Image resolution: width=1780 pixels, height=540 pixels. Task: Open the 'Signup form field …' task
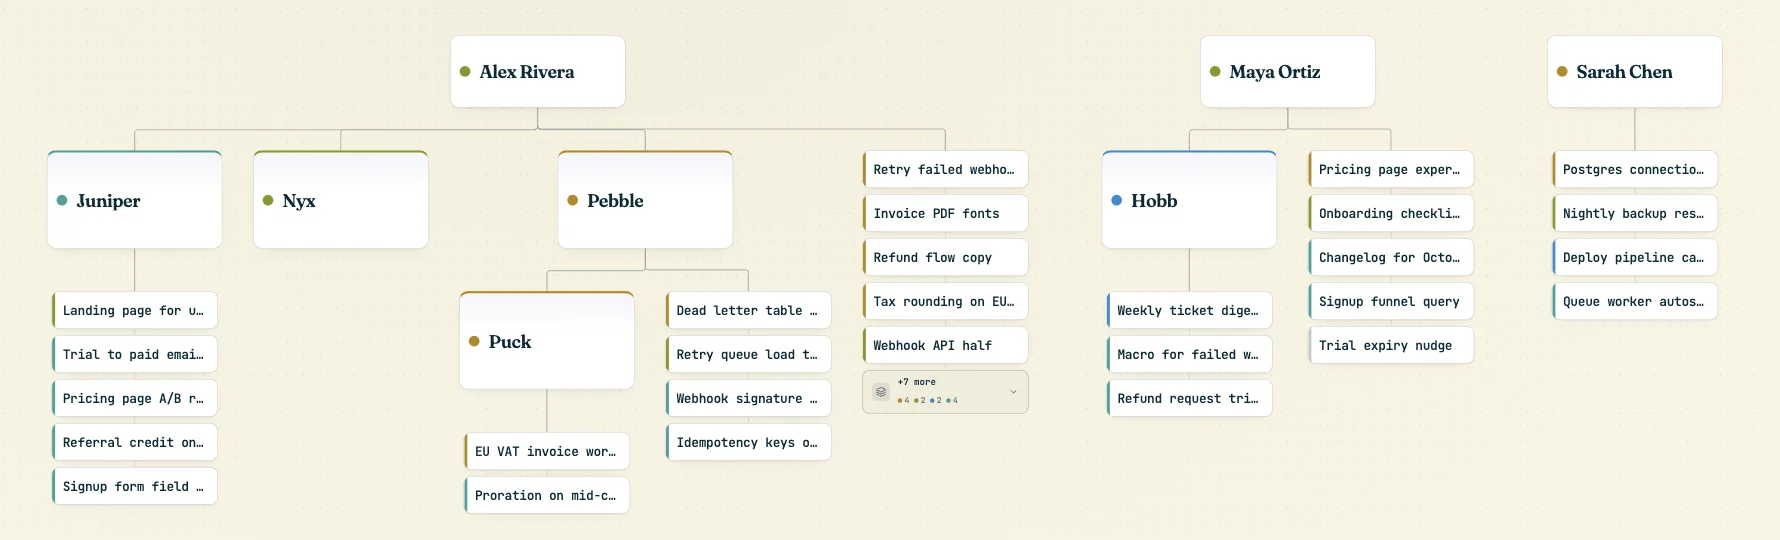pos(135,486)
